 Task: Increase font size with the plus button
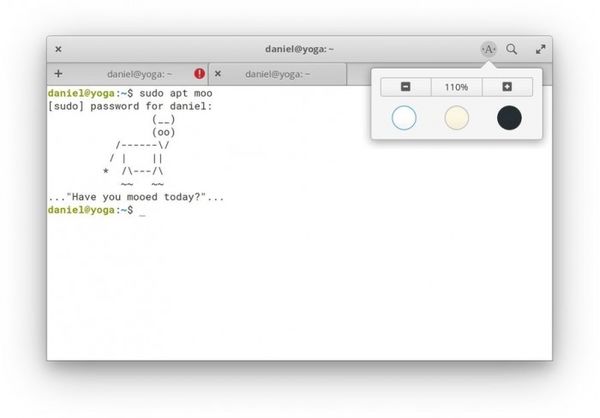507,87
